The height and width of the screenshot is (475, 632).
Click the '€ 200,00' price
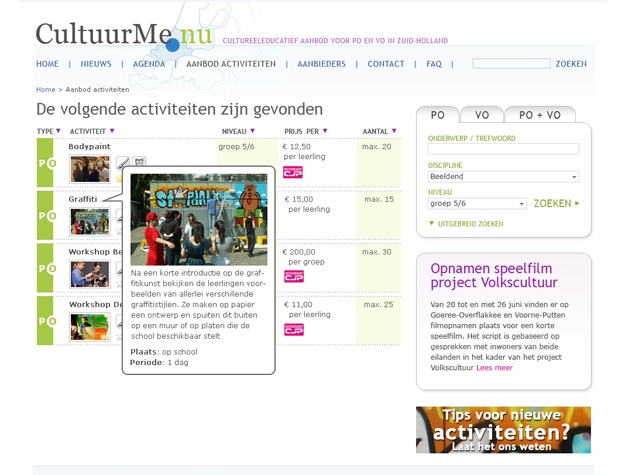tap(299, 252)
